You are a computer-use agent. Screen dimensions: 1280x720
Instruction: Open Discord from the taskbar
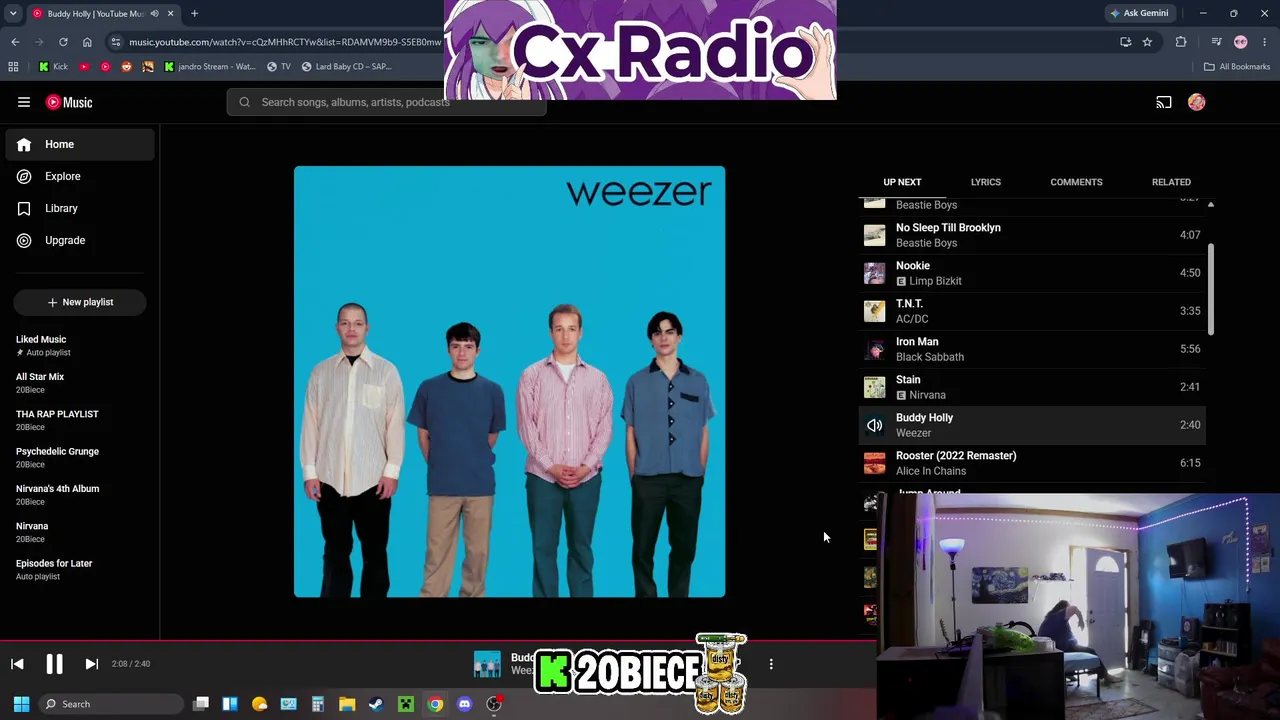point(464,704)
